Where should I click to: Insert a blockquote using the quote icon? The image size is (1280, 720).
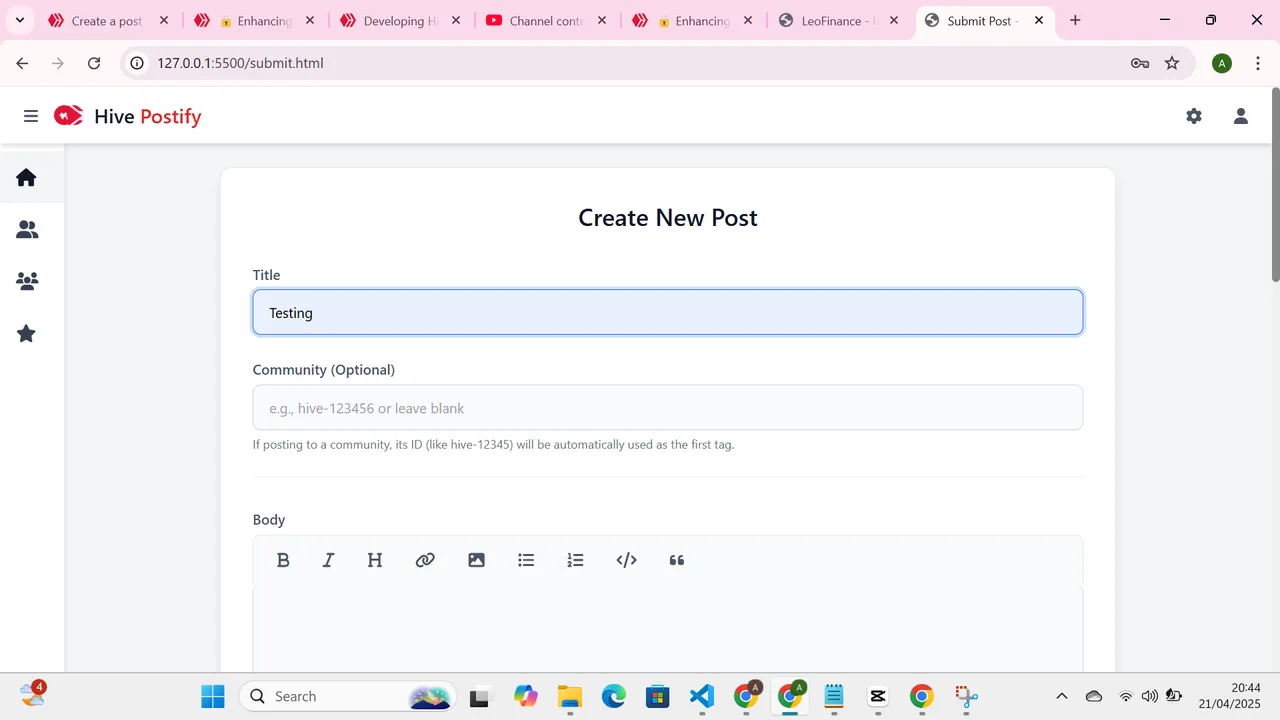coord(677,560)
